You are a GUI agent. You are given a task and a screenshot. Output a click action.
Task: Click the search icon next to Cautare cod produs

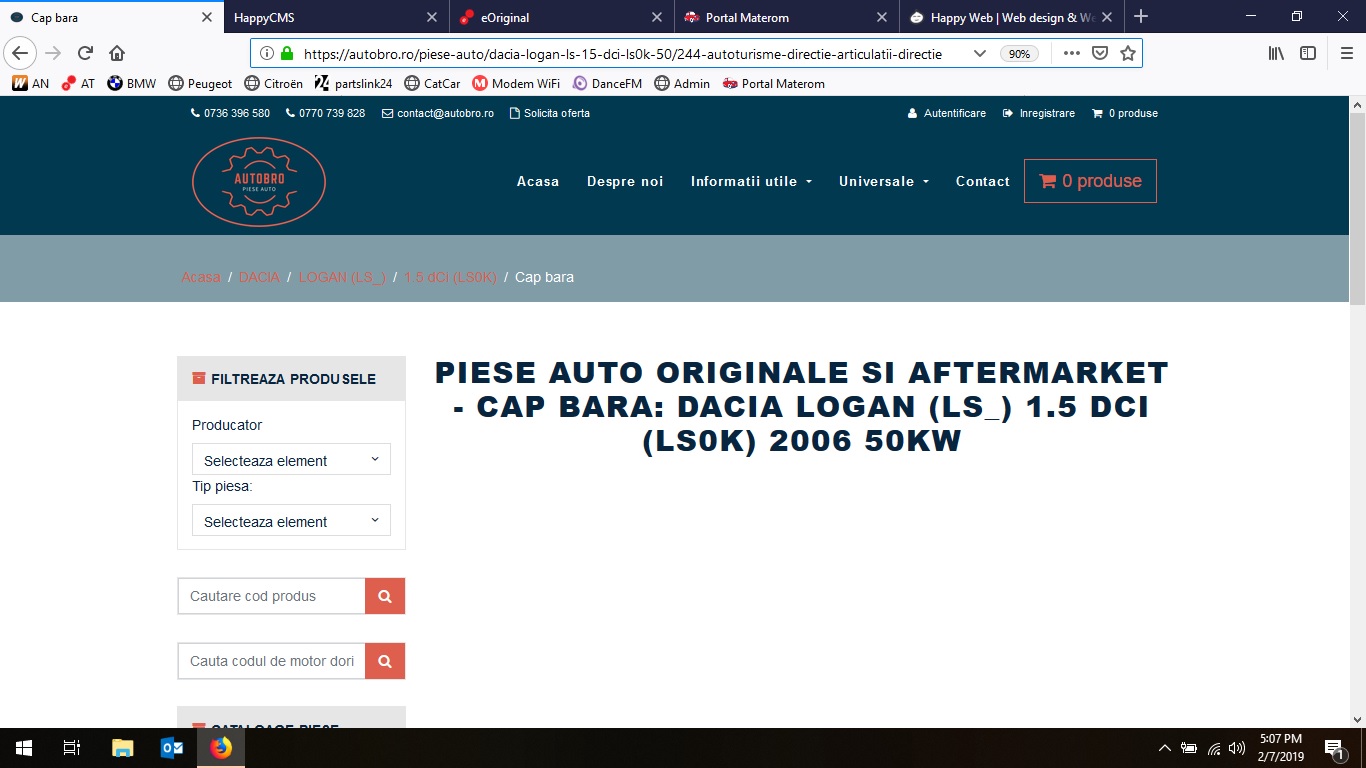point(385,596)
